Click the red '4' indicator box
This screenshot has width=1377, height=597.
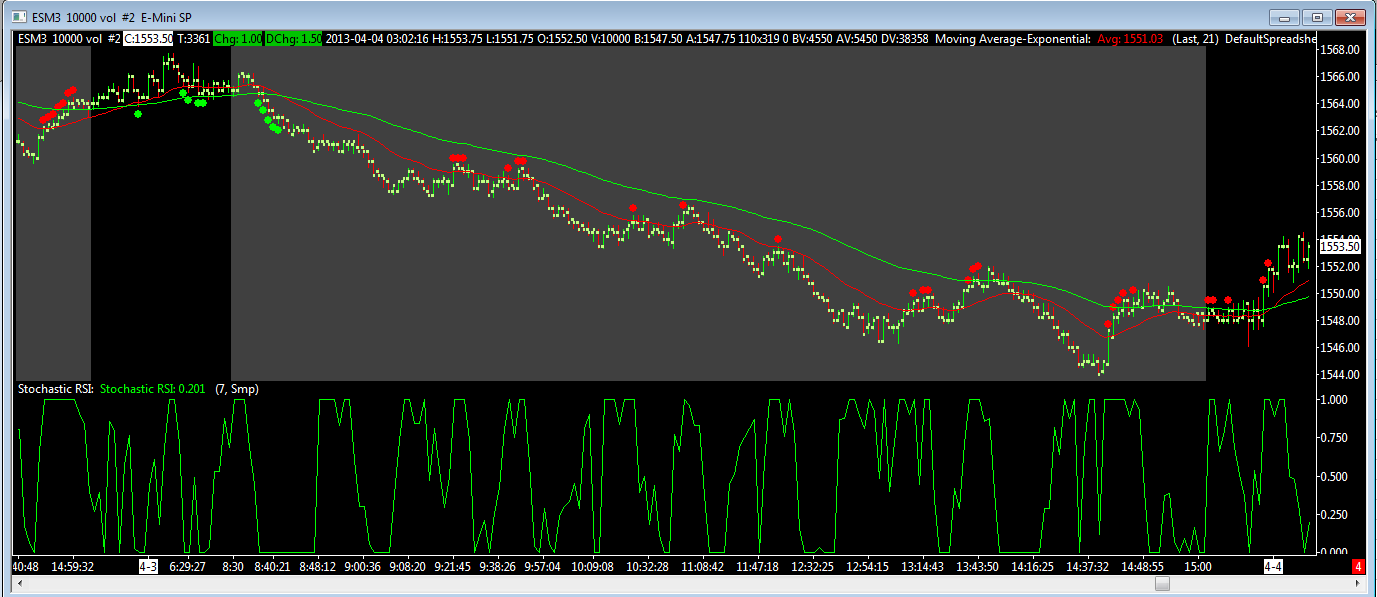coord(1358,567)
